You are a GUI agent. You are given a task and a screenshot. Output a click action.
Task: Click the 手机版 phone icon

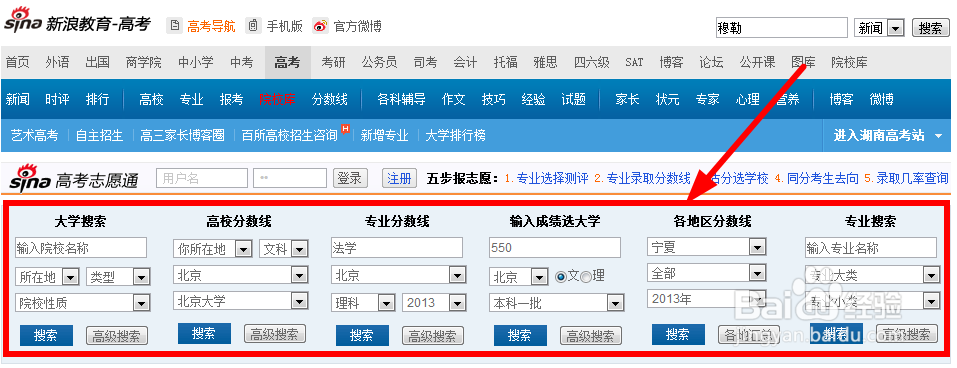tap(254, 26)
